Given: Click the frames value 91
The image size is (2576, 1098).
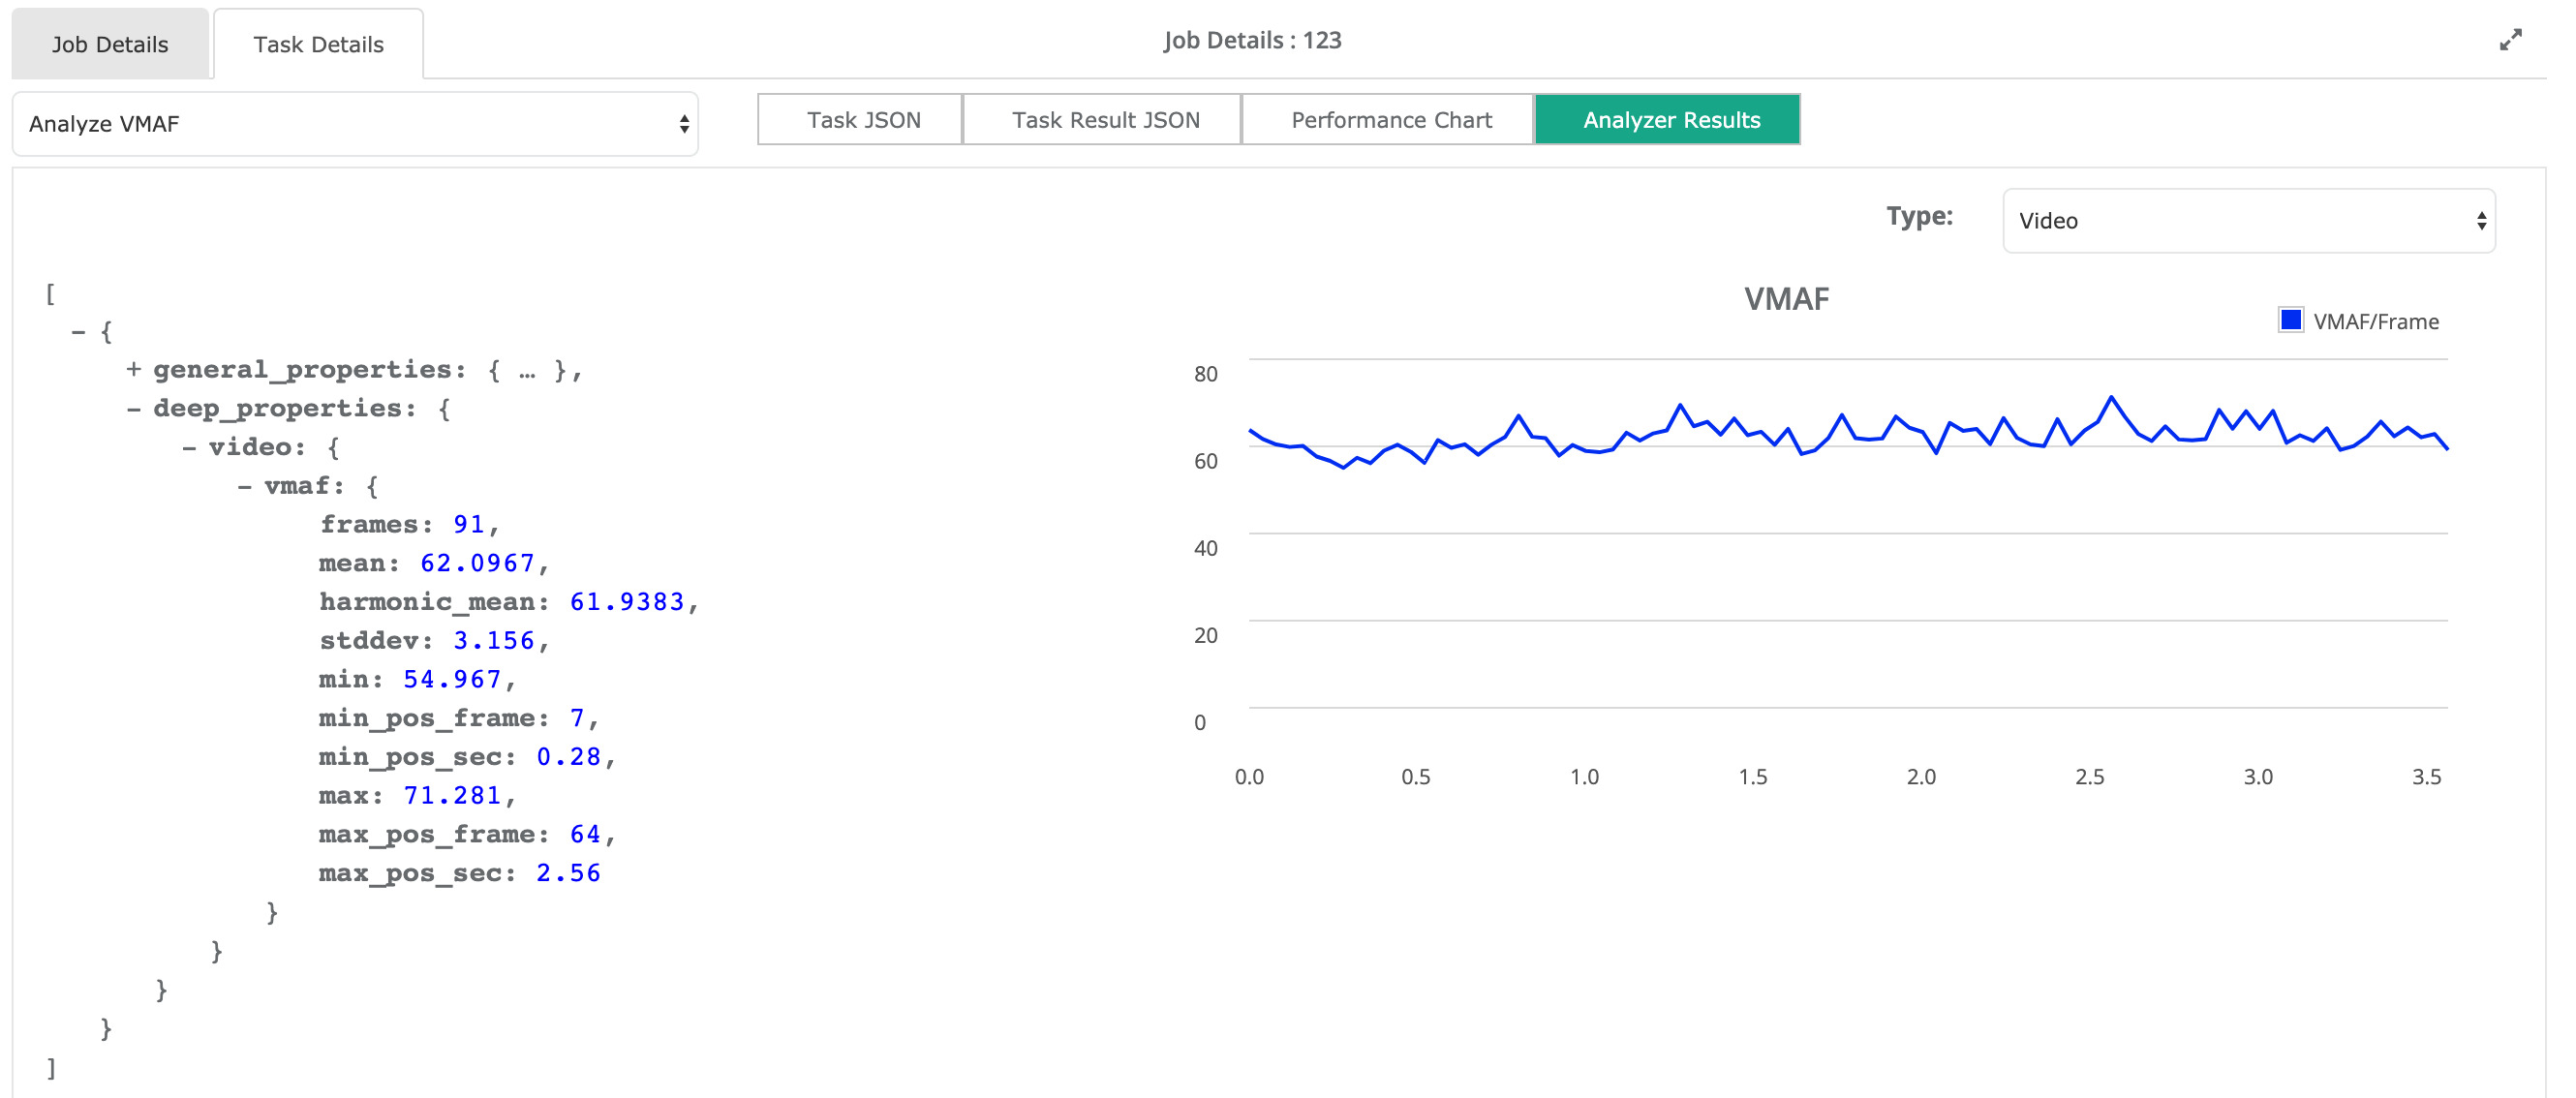Looking at the screenshot, I should (x=468, y=524).
